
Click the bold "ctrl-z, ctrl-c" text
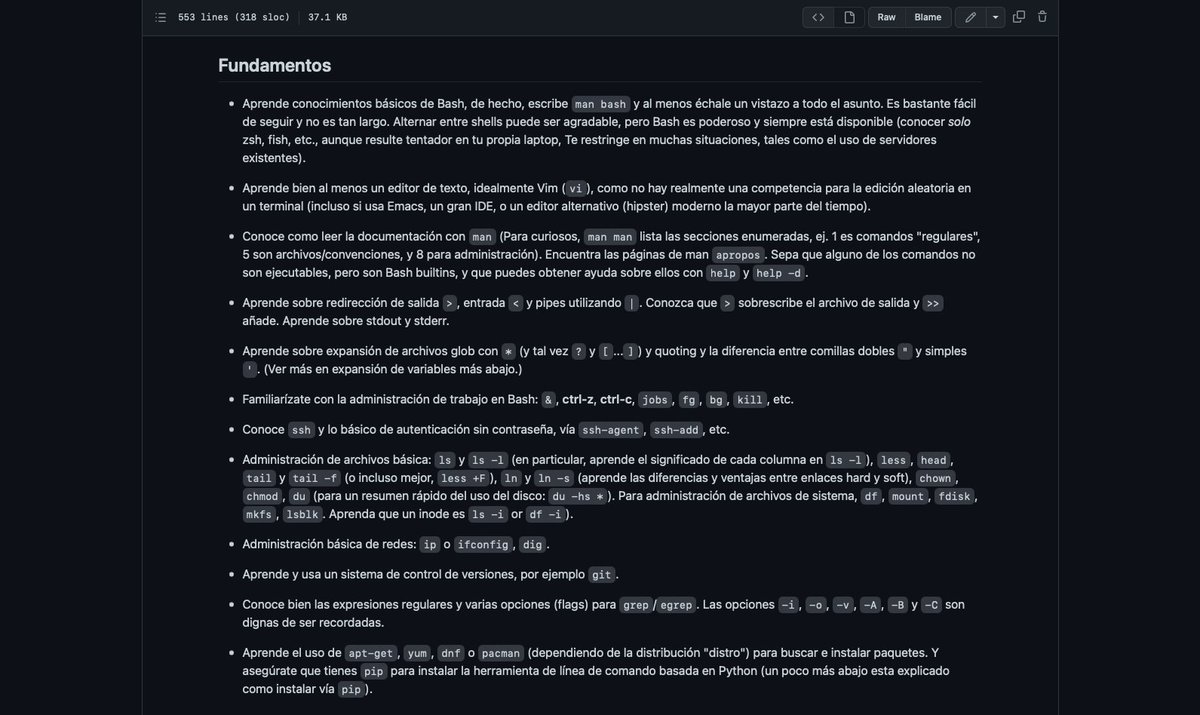[598, 400]
